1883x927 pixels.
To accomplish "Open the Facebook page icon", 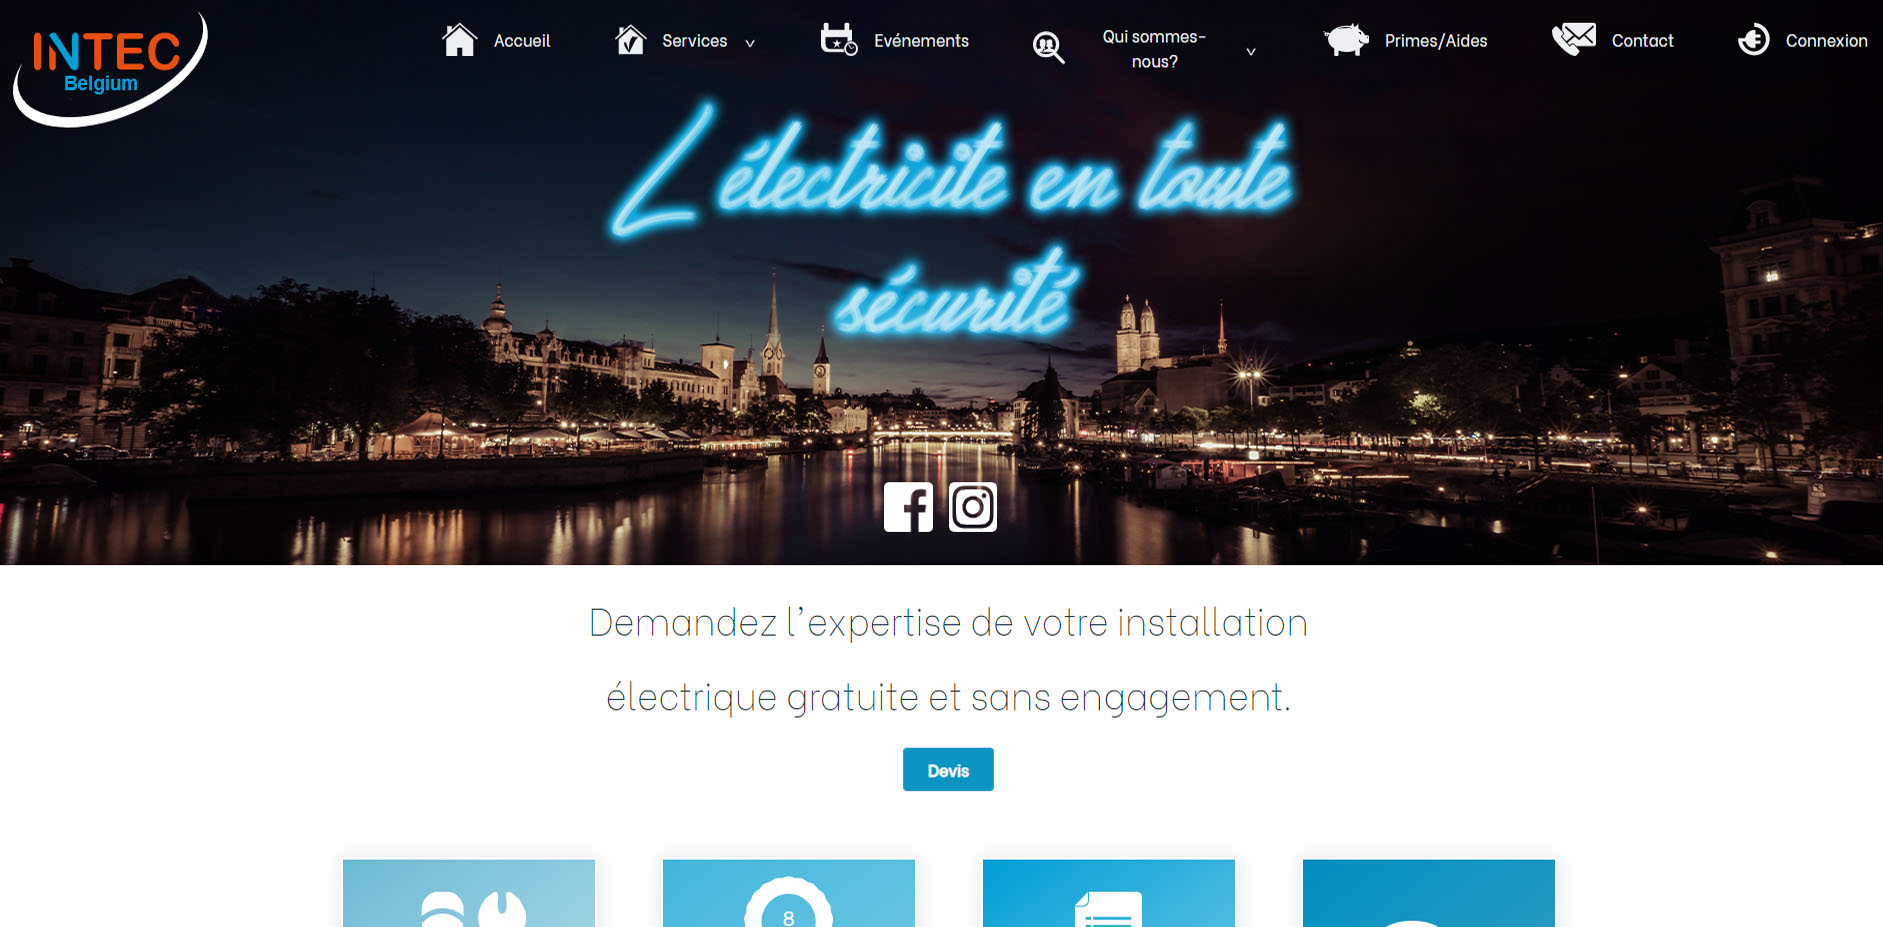I will point(908,507).
